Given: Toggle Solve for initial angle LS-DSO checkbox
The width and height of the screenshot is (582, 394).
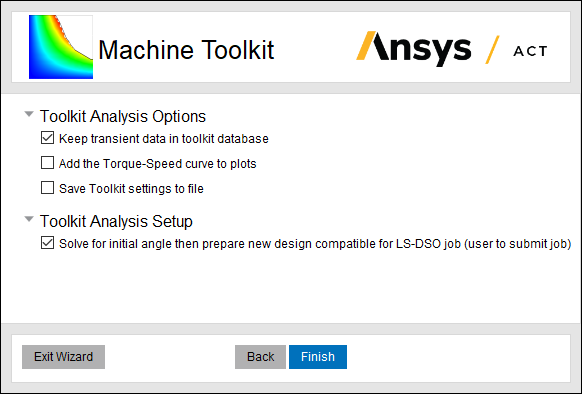Looking at the screenshot, I should click(x=47, y=243).
